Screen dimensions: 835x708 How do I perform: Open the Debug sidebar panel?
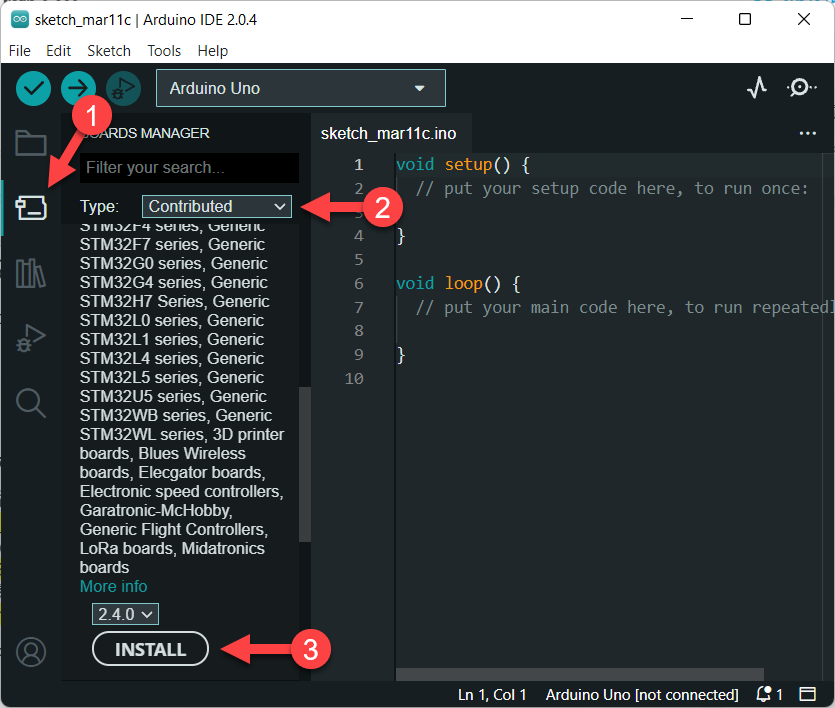pyautogui.click(x=31, y=338)
